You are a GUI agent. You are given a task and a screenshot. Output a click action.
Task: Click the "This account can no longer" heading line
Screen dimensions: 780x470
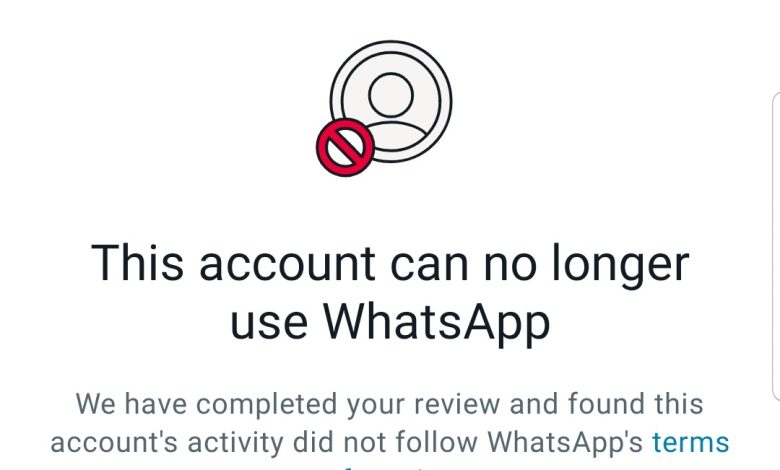pos(390,265)
